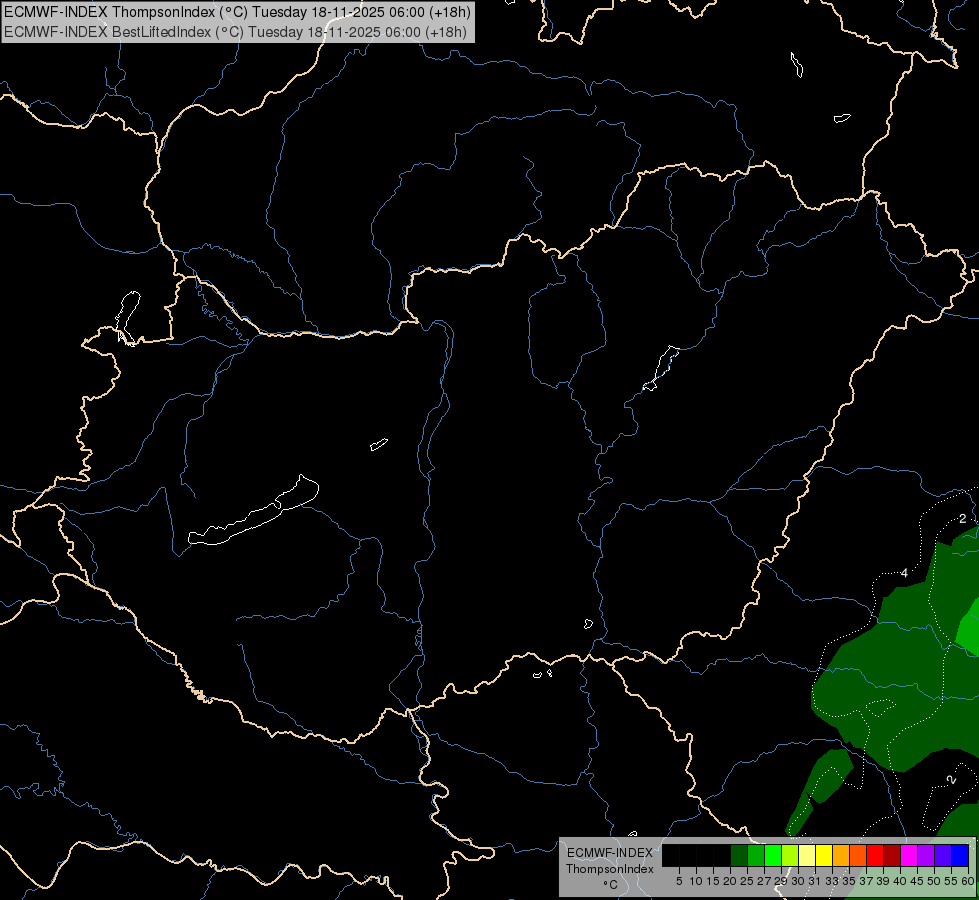The height and width of the screenshot is (900, 979).
Task: Click the legend unit '°C'
Action: click(610, 885)
